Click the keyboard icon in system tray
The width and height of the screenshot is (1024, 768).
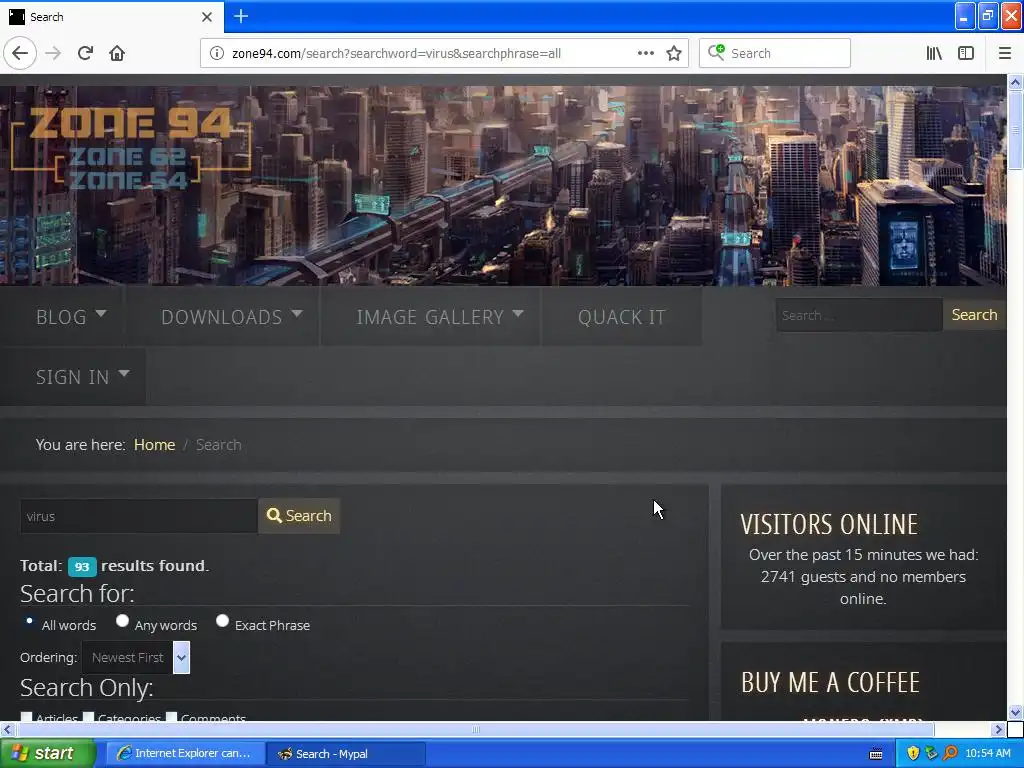coord(876,754)
